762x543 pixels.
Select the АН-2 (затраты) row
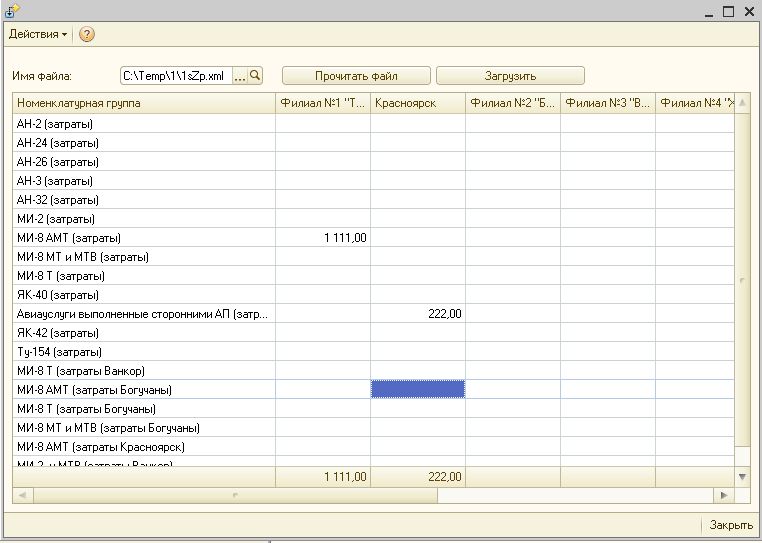click(373, 123)
